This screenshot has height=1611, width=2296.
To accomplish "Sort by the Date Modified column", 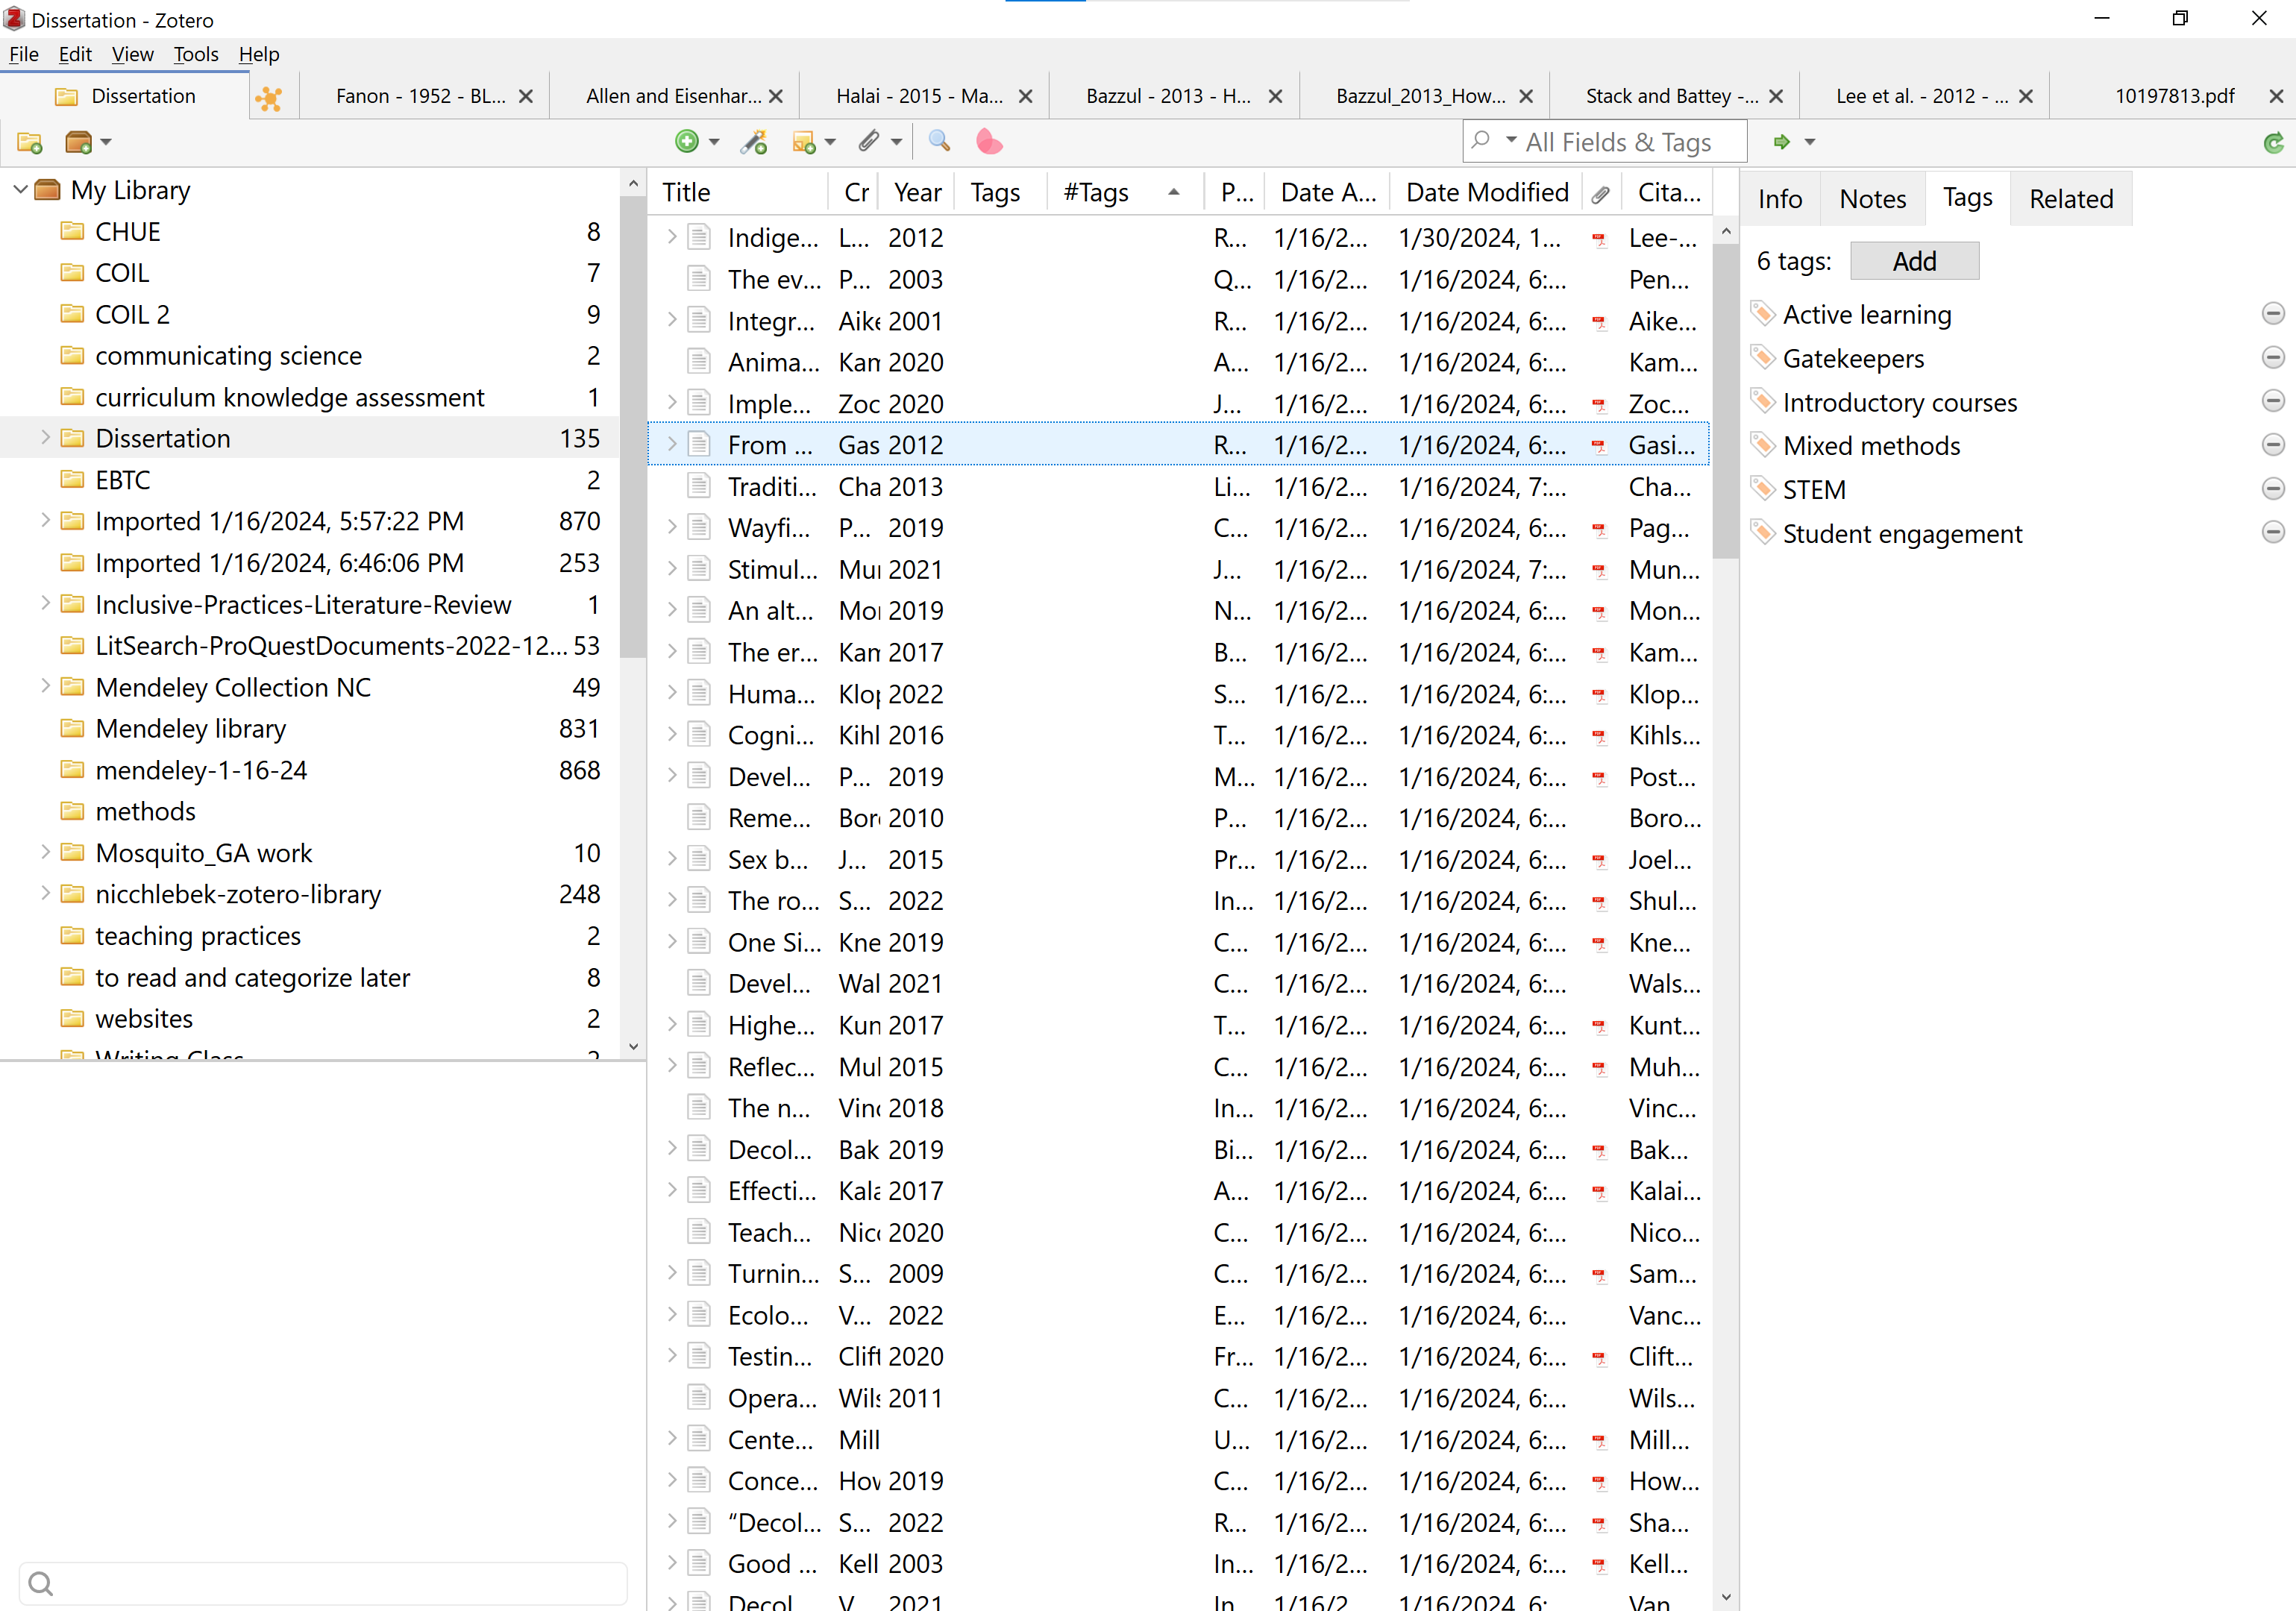I will (1486, 192).
